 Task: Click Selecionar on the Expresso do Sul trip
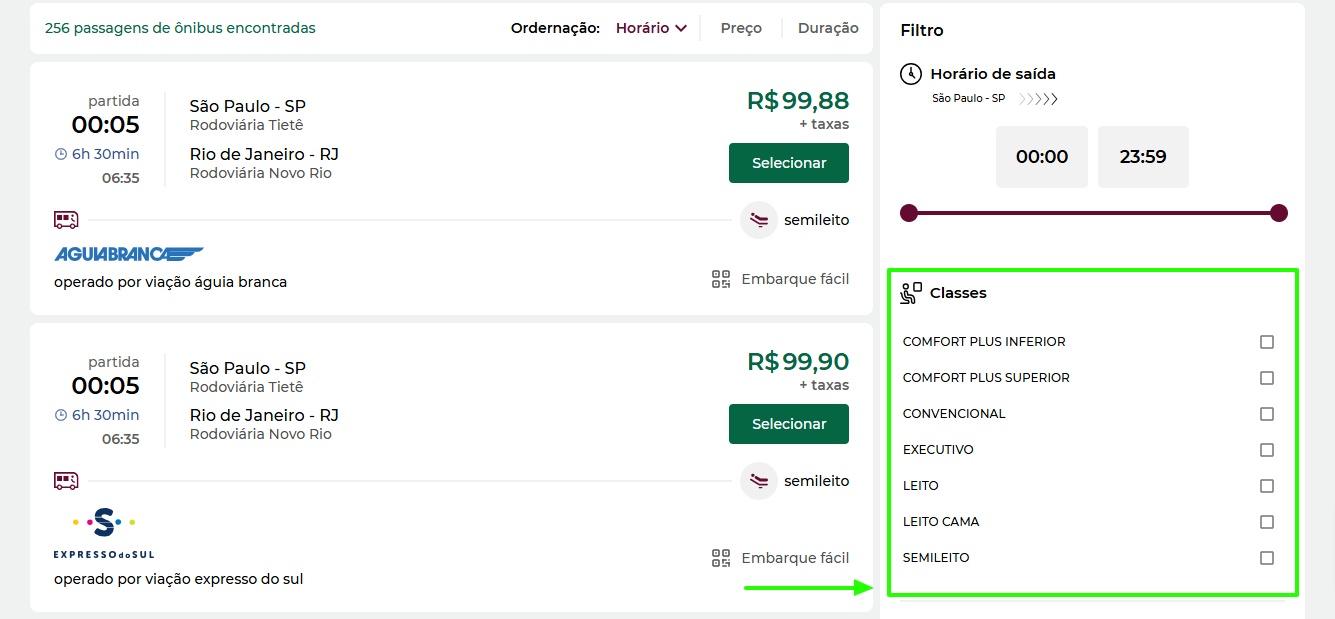coord(788,424)
